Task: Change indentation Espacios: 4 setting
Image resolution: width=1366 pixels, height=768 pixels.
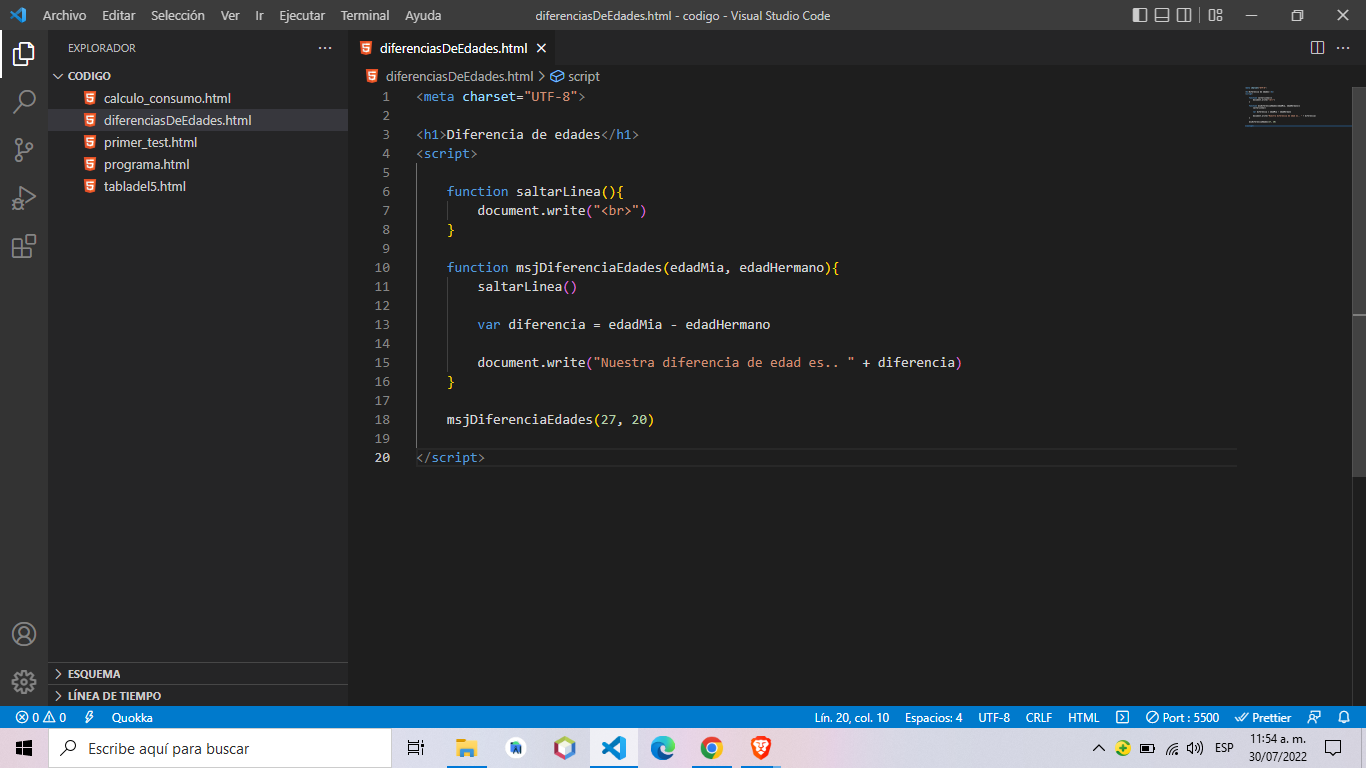Action: coord(934,717)
